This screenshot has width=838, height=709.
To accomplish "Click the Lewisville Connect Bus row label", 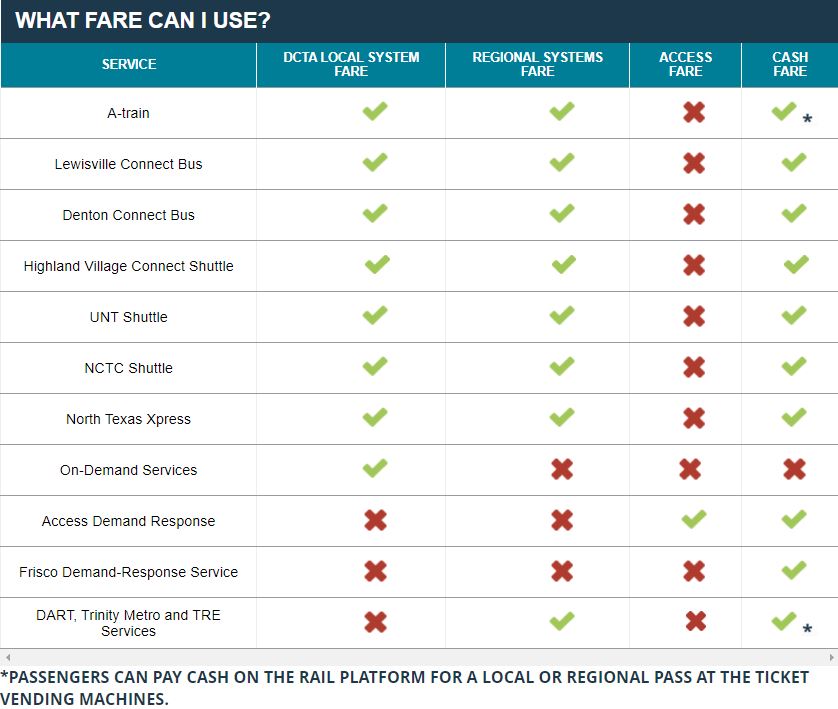I will click(x=128, y=164).
